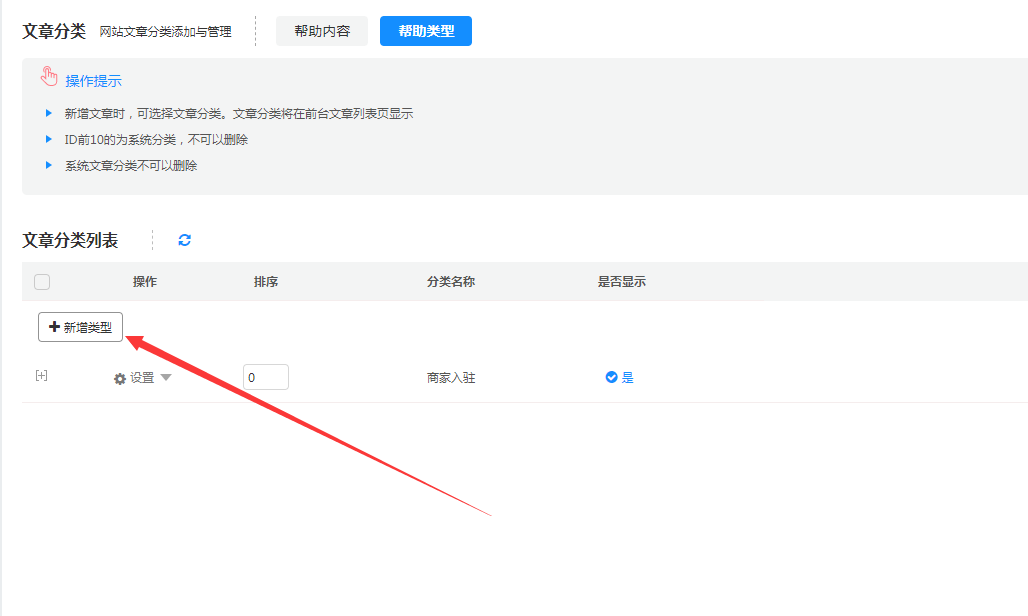Select the 帮助类型 tab
The image size is (1028, 616).
pos(426,31)
